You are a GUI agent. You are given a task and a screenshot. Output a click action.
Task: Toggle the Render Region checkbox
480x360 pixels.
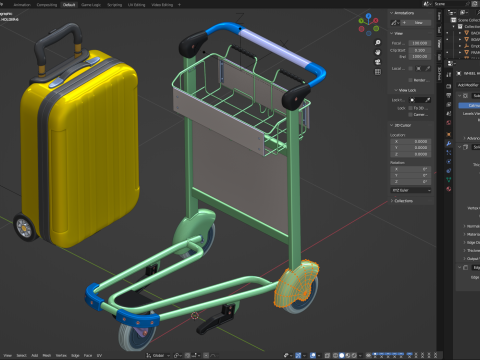pyautogui.click(x=411, y=80)
